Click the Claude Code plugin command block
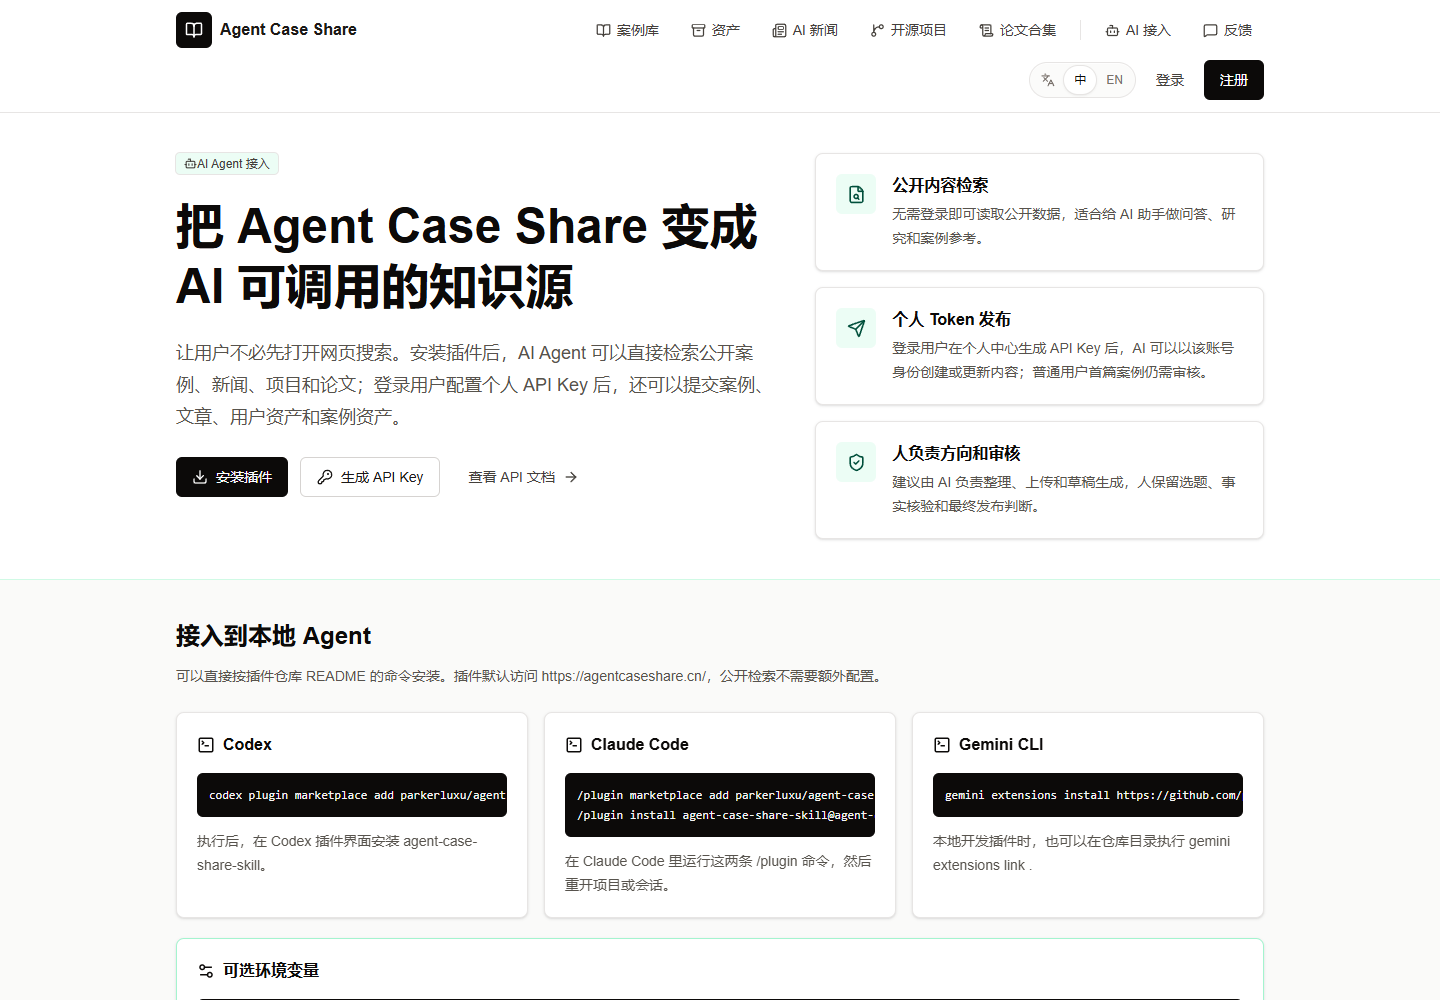Screen dimensions: 1440x1000 pyautogui.click(x=720, y=805)
